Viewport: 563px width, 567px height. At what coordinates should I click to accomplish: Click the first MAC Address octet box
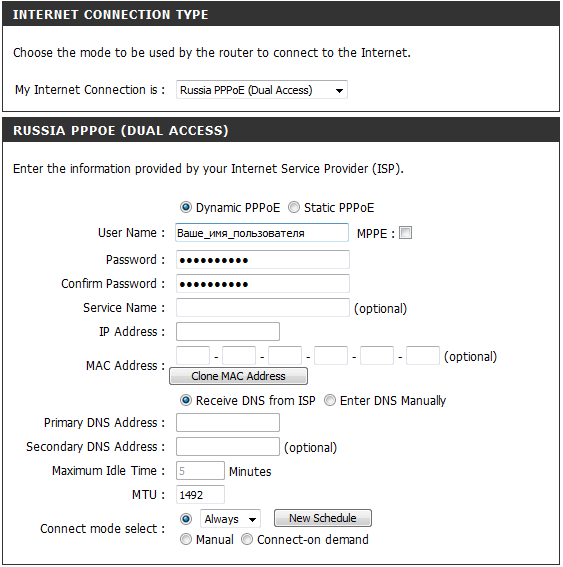[x=193, y=355]
